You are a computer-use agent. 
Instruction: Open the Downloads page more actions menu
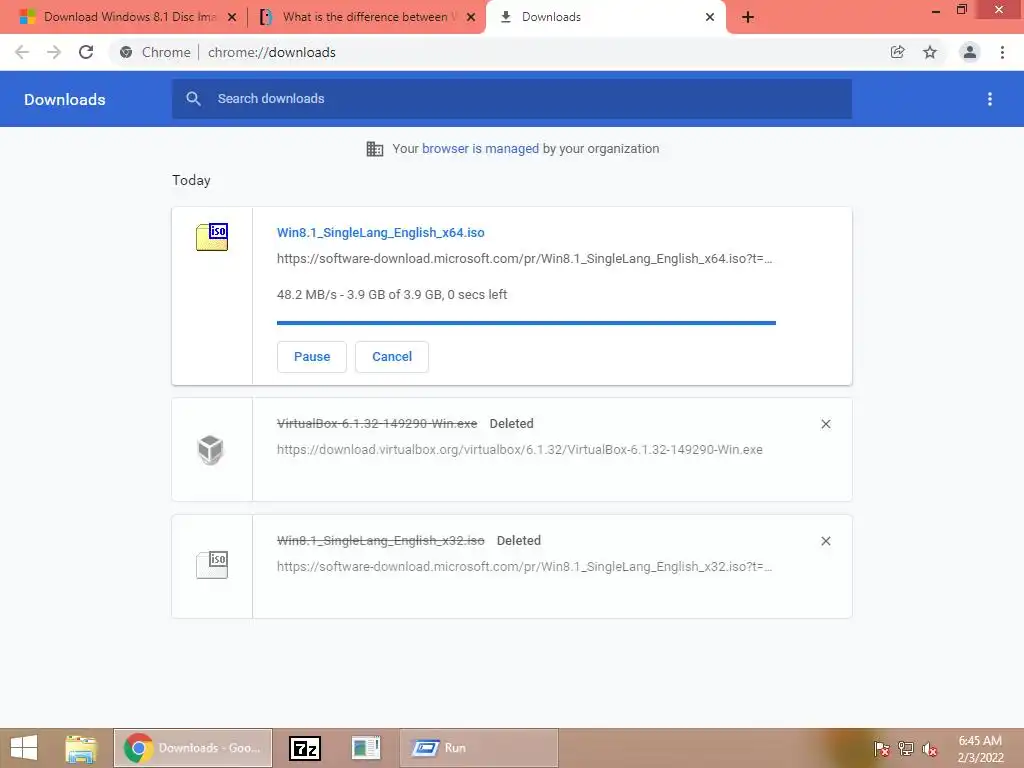click(990, 99)
